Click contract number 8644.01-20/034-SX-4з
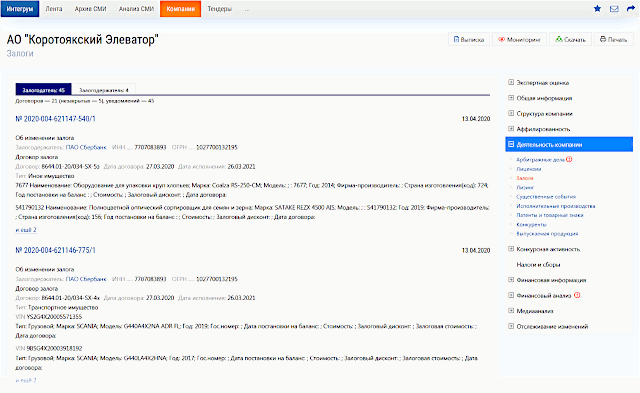Screen dimensions: 640x393 70,298
